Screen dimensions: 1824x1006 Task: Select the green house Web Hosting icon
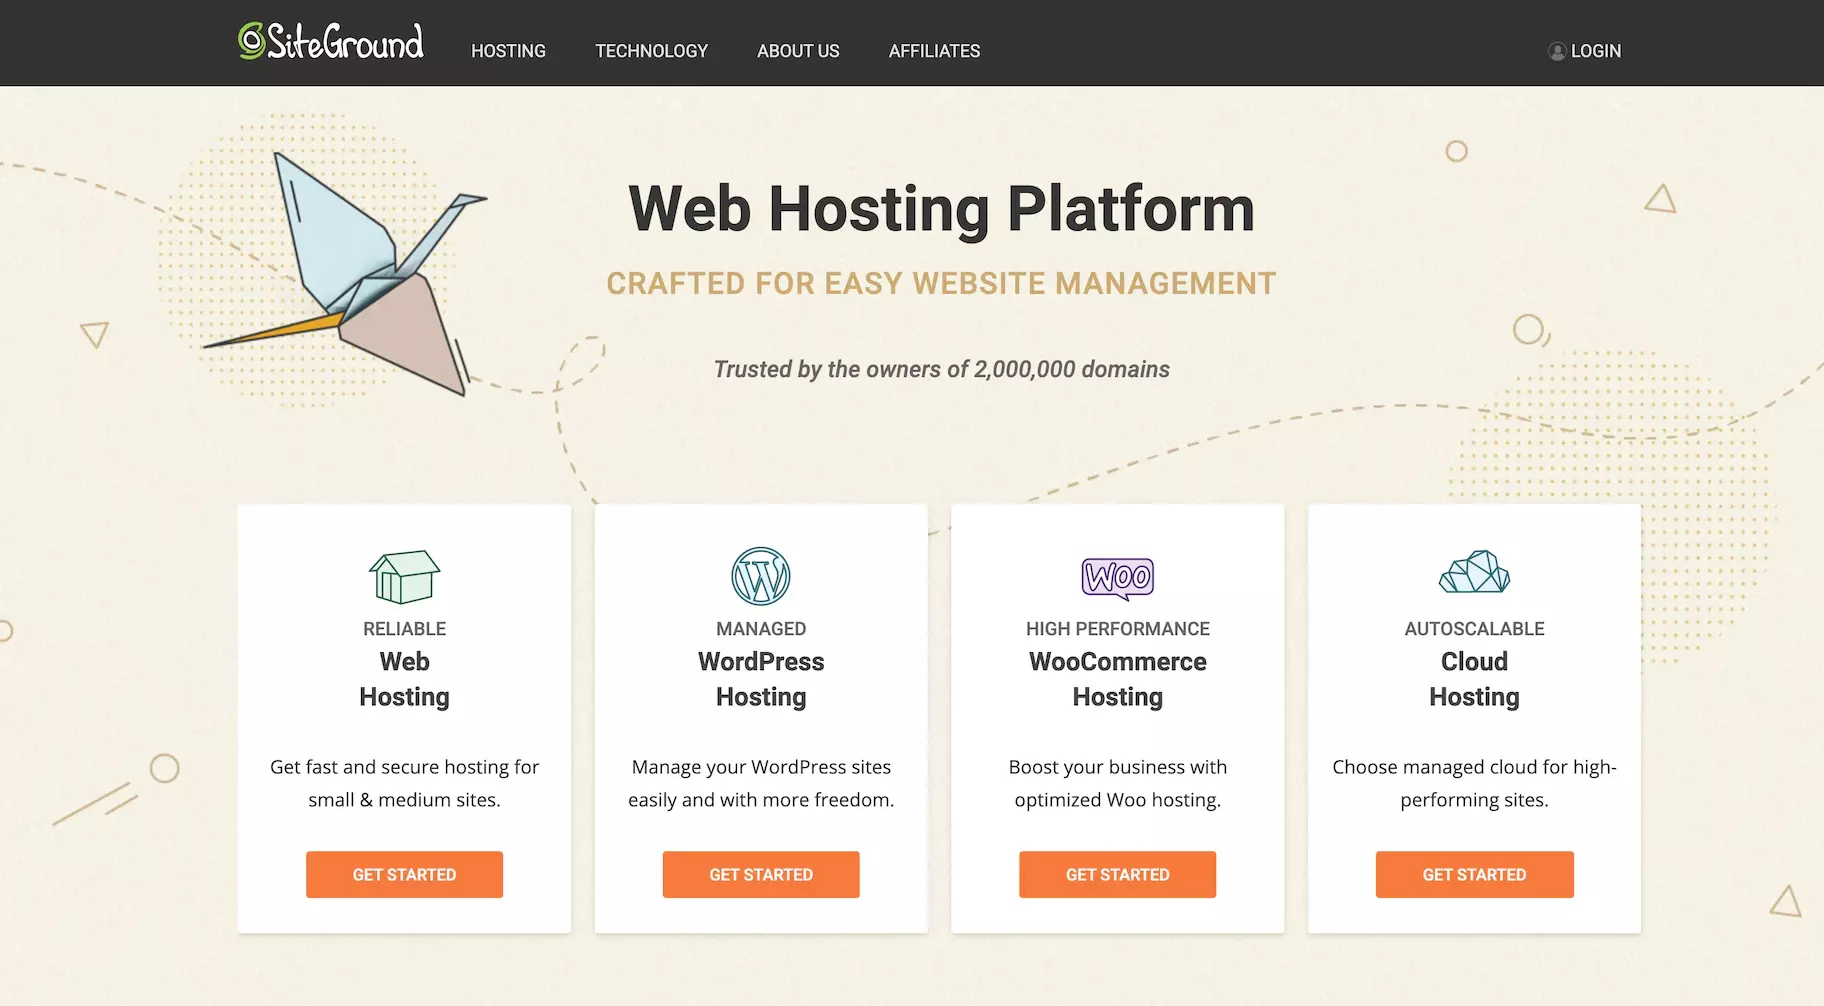[404, 576]
